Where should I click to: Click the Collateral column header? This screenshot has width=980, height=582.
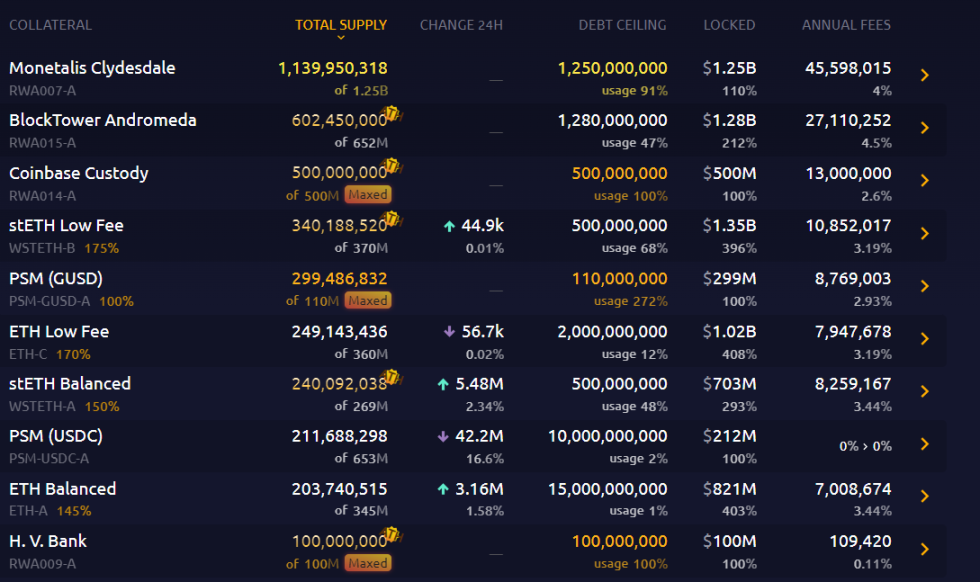[x=50, y=25]
